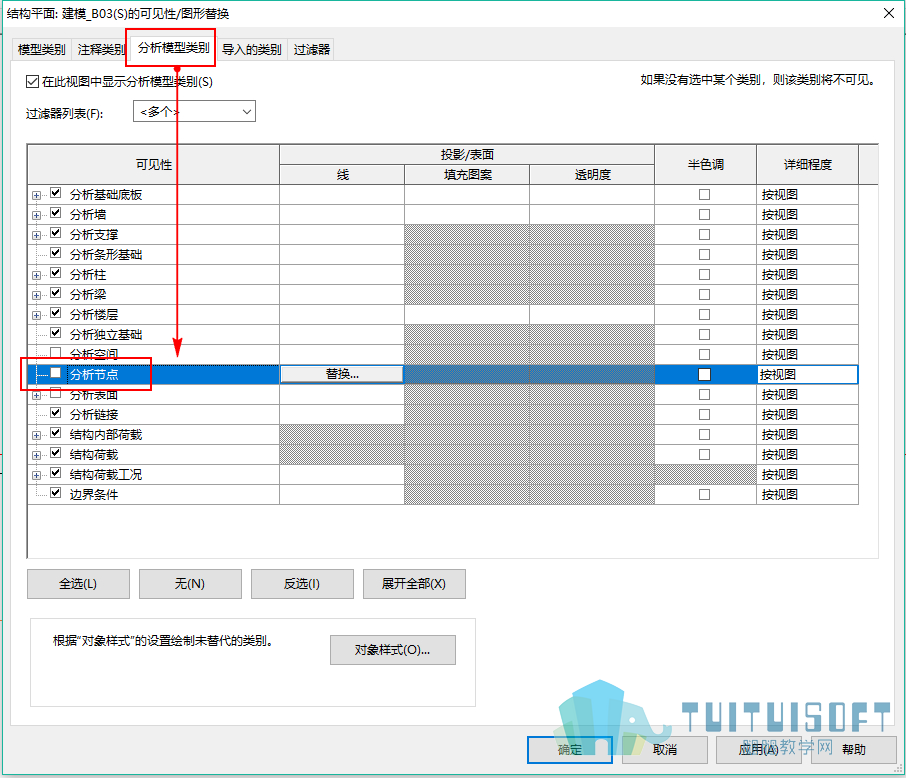Expand the 分析楼层 tree node
906x778 pixels.
(x=36, y=315)
